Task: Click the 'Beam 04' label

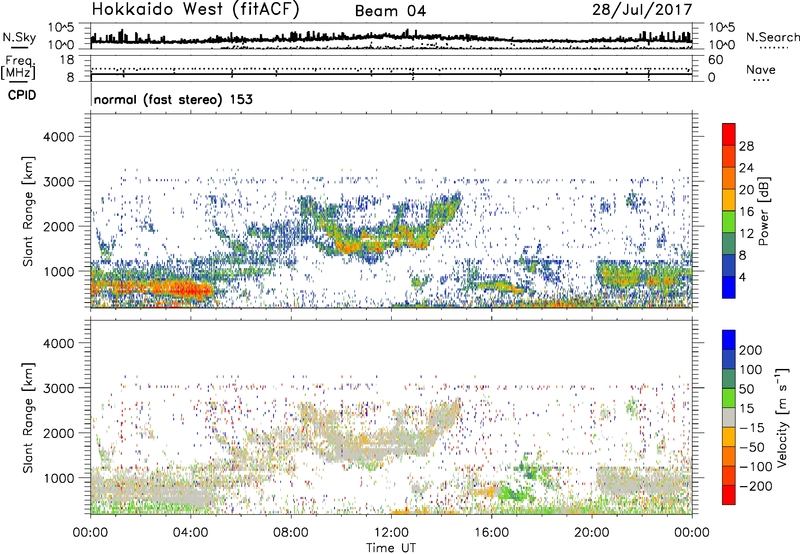Action: [390, 11]
